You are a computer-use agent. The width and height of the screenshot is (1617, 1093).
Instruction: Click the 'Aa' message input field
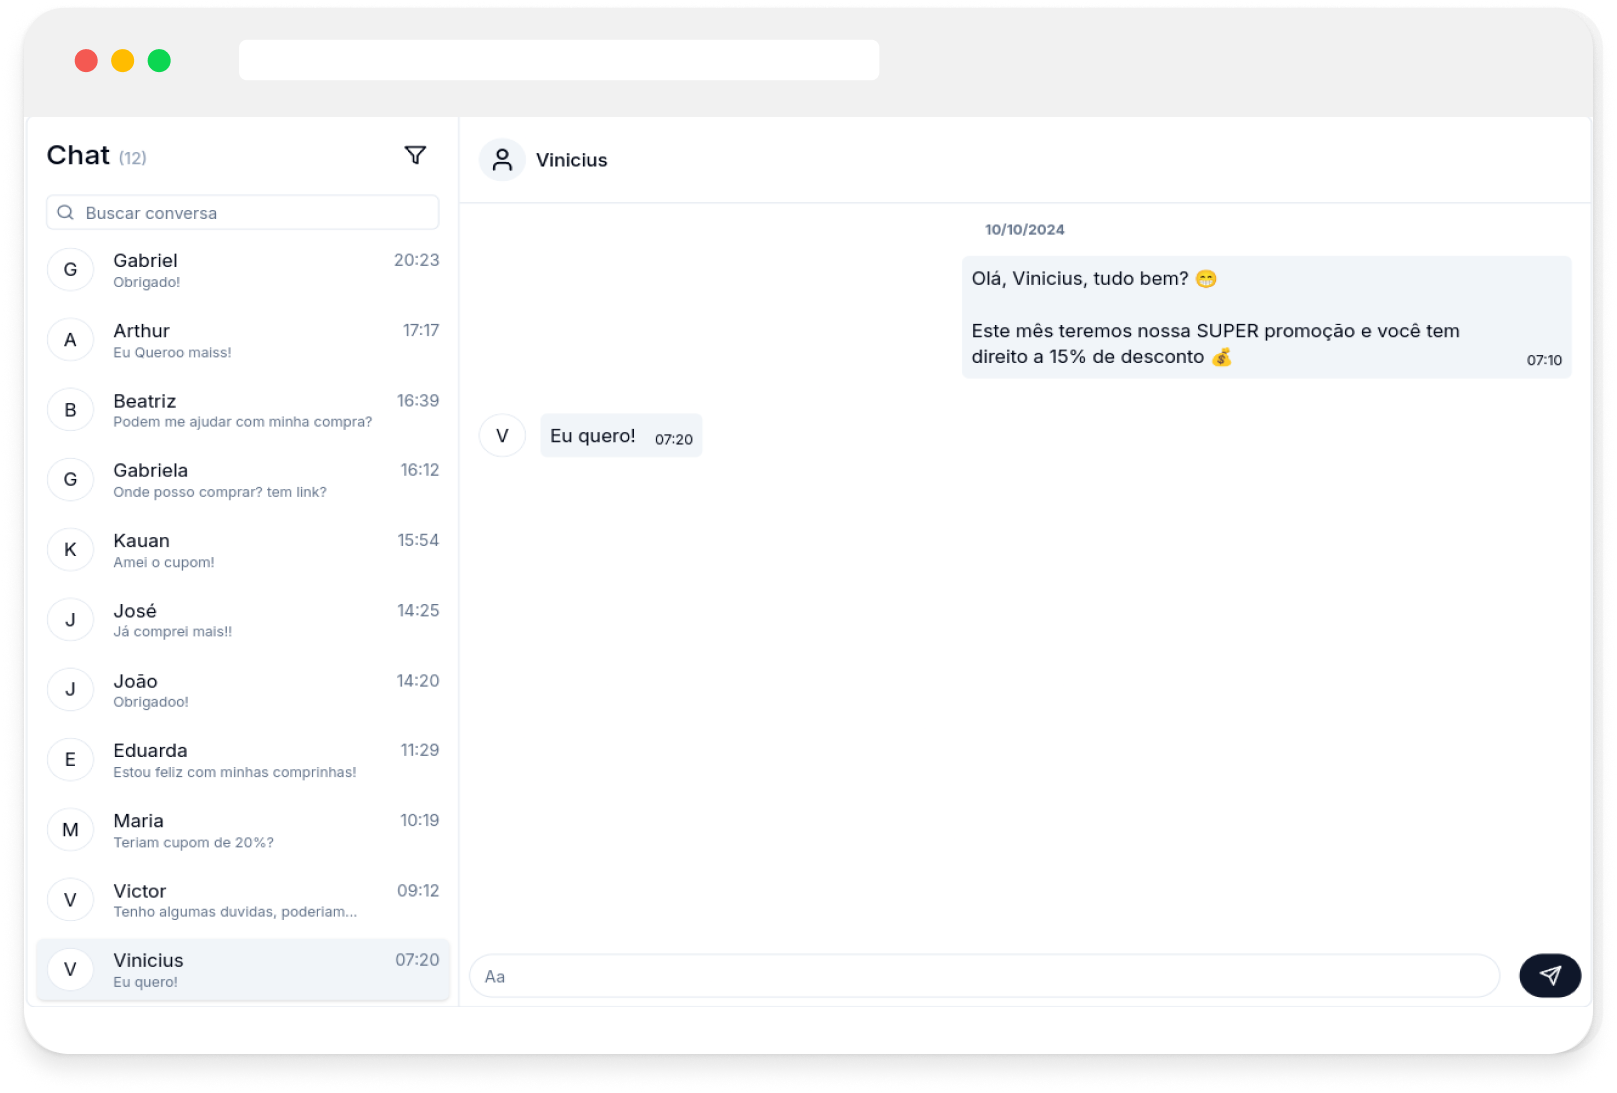click(985, 975)
